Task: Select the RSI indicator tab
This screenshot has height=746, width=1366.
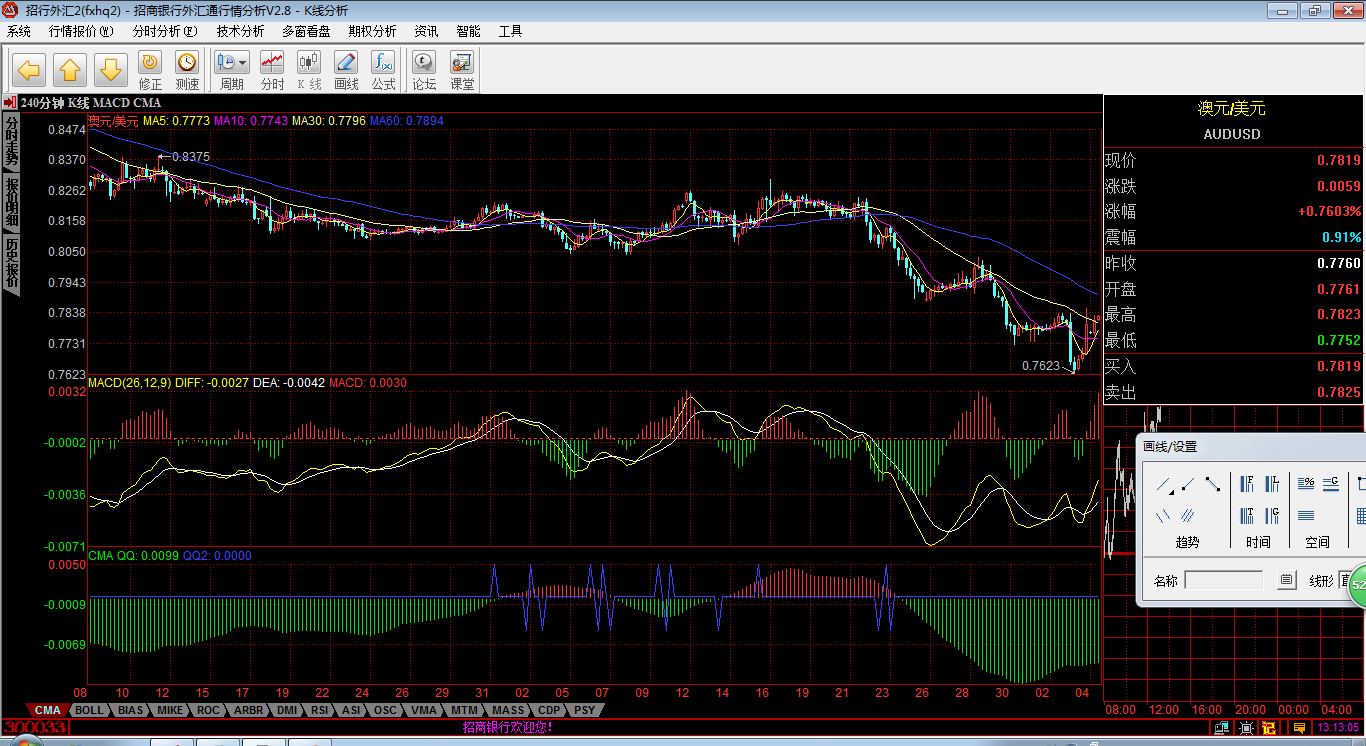Action: click(319, 711)
